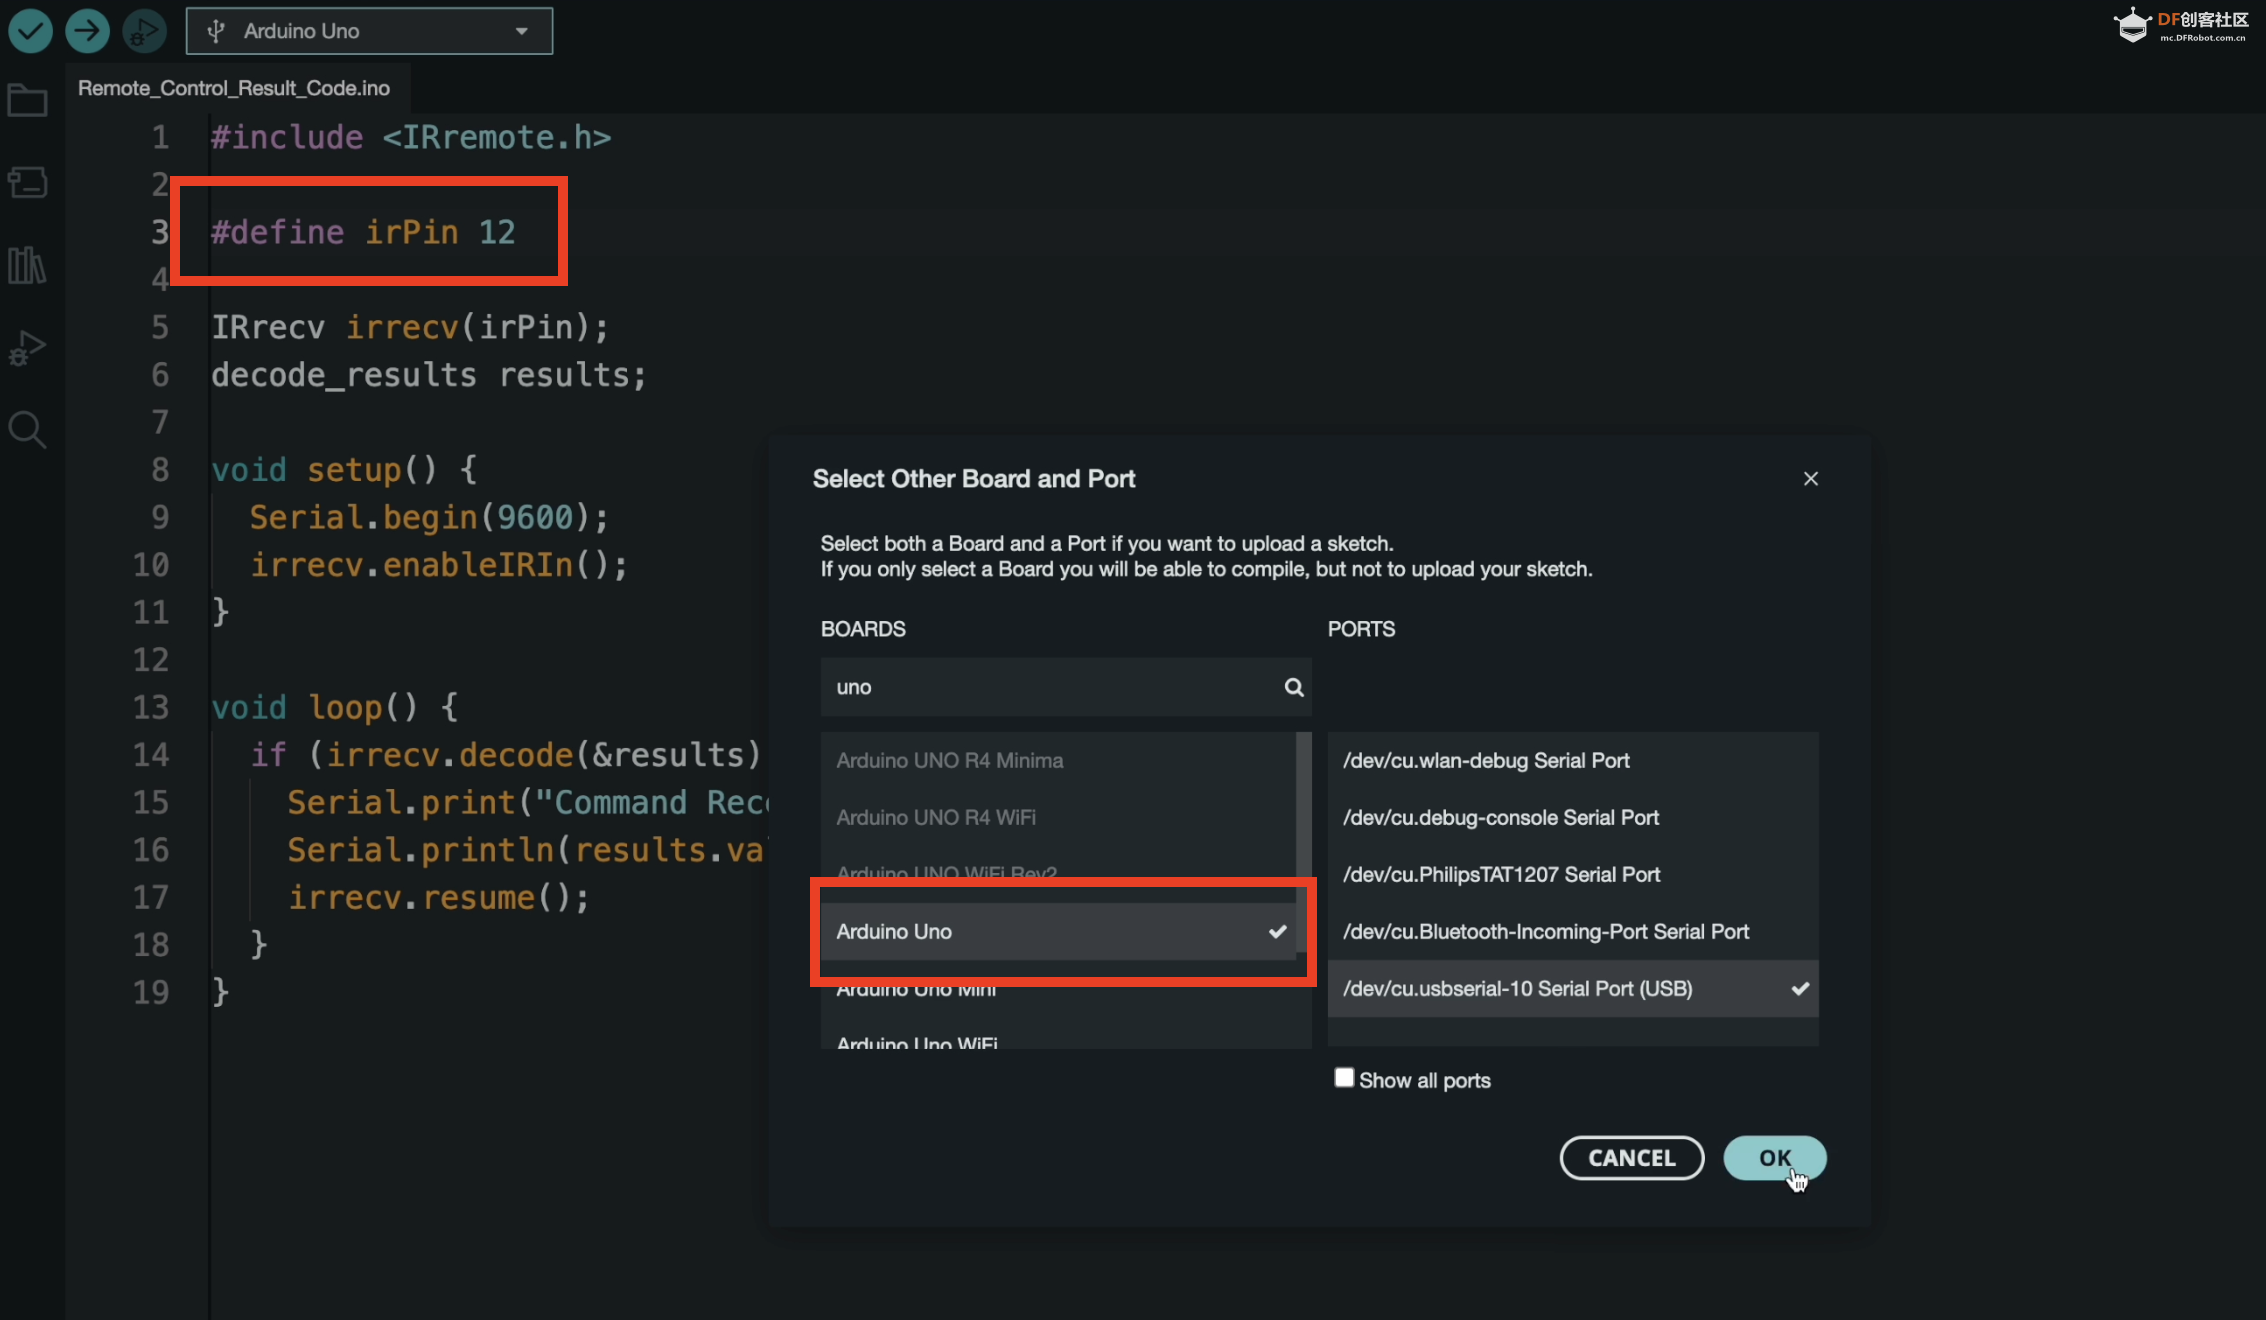Click the CANCEL button
The height and width of the screenshot is (1320, 2266).
(1632, 1158)
